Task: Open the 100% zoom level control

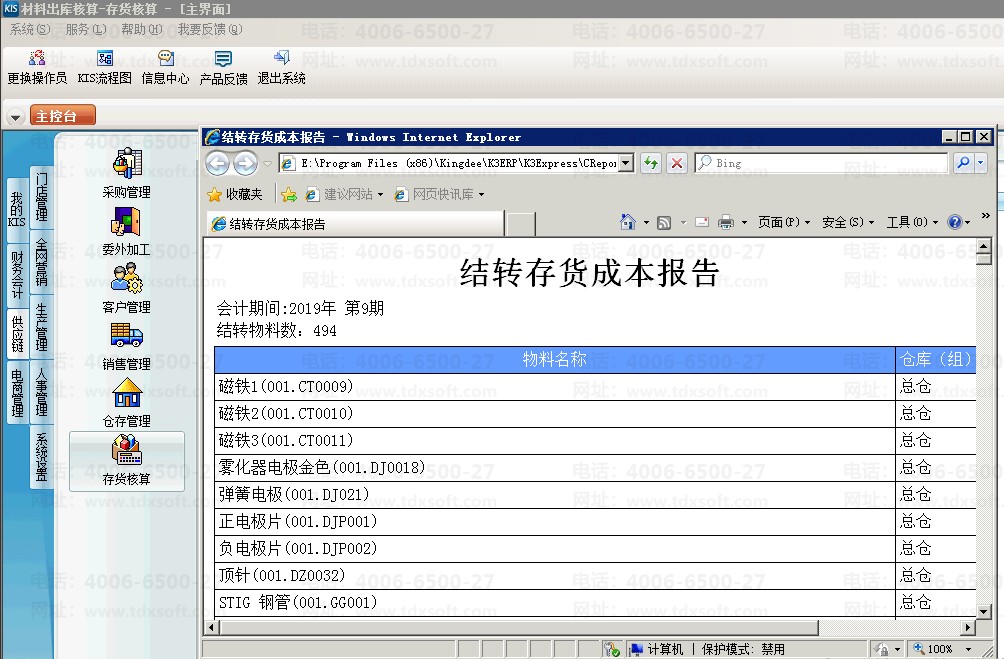Action: coord(945,649)
